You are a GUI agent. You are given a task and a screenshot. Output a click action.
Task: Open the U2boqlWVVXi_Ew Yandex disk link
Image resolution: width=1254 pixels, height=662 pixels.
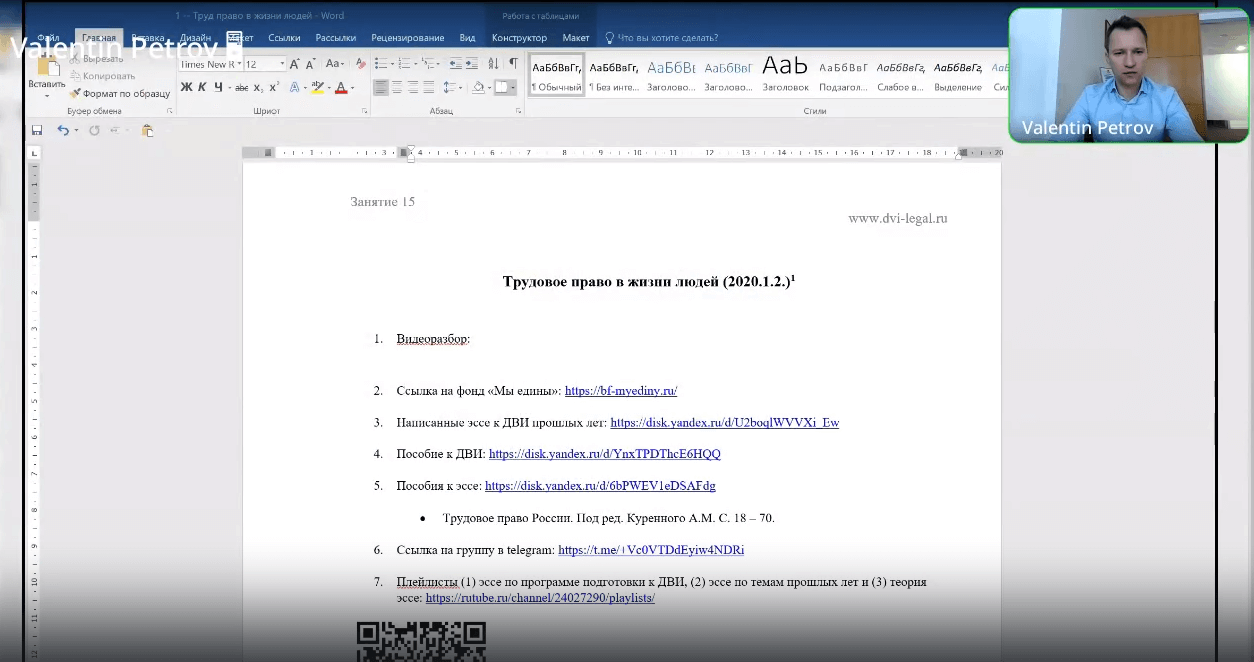[724, 422]
